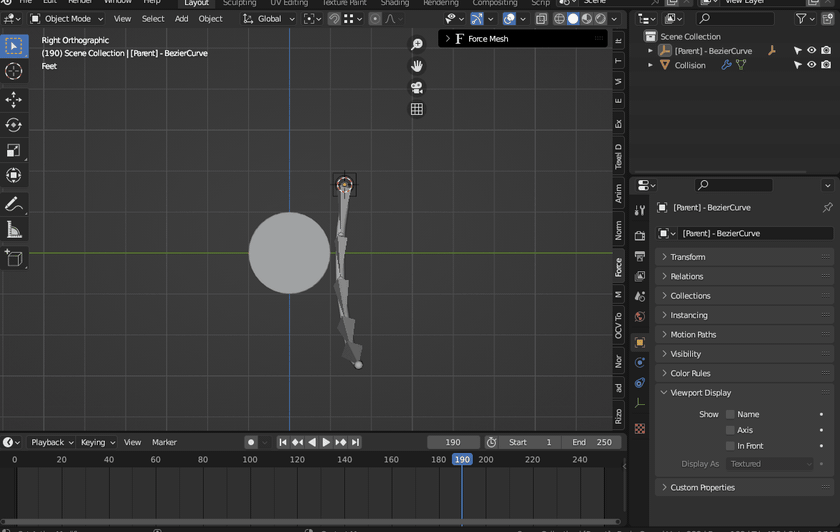Toggle auto keying record button
Screen dimensions: 840x532
tap(251, 443)
